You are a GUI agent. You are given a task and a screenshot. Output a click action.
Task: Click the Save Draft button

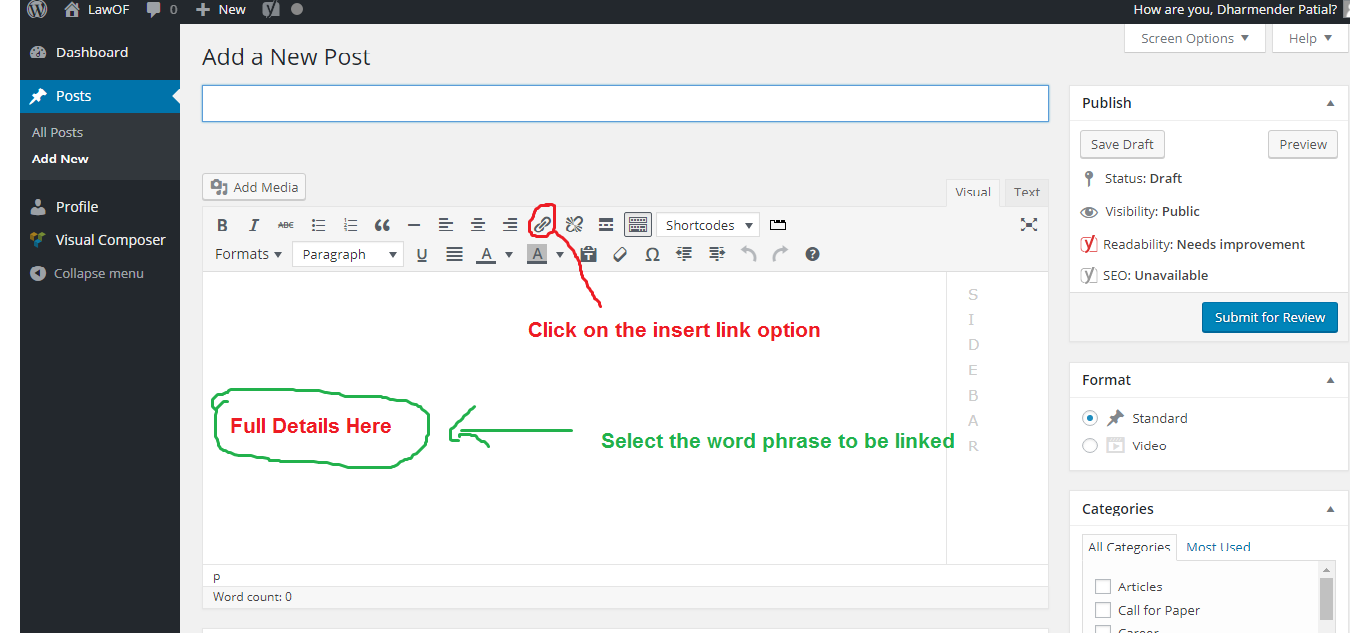(x=1122, y=144)
